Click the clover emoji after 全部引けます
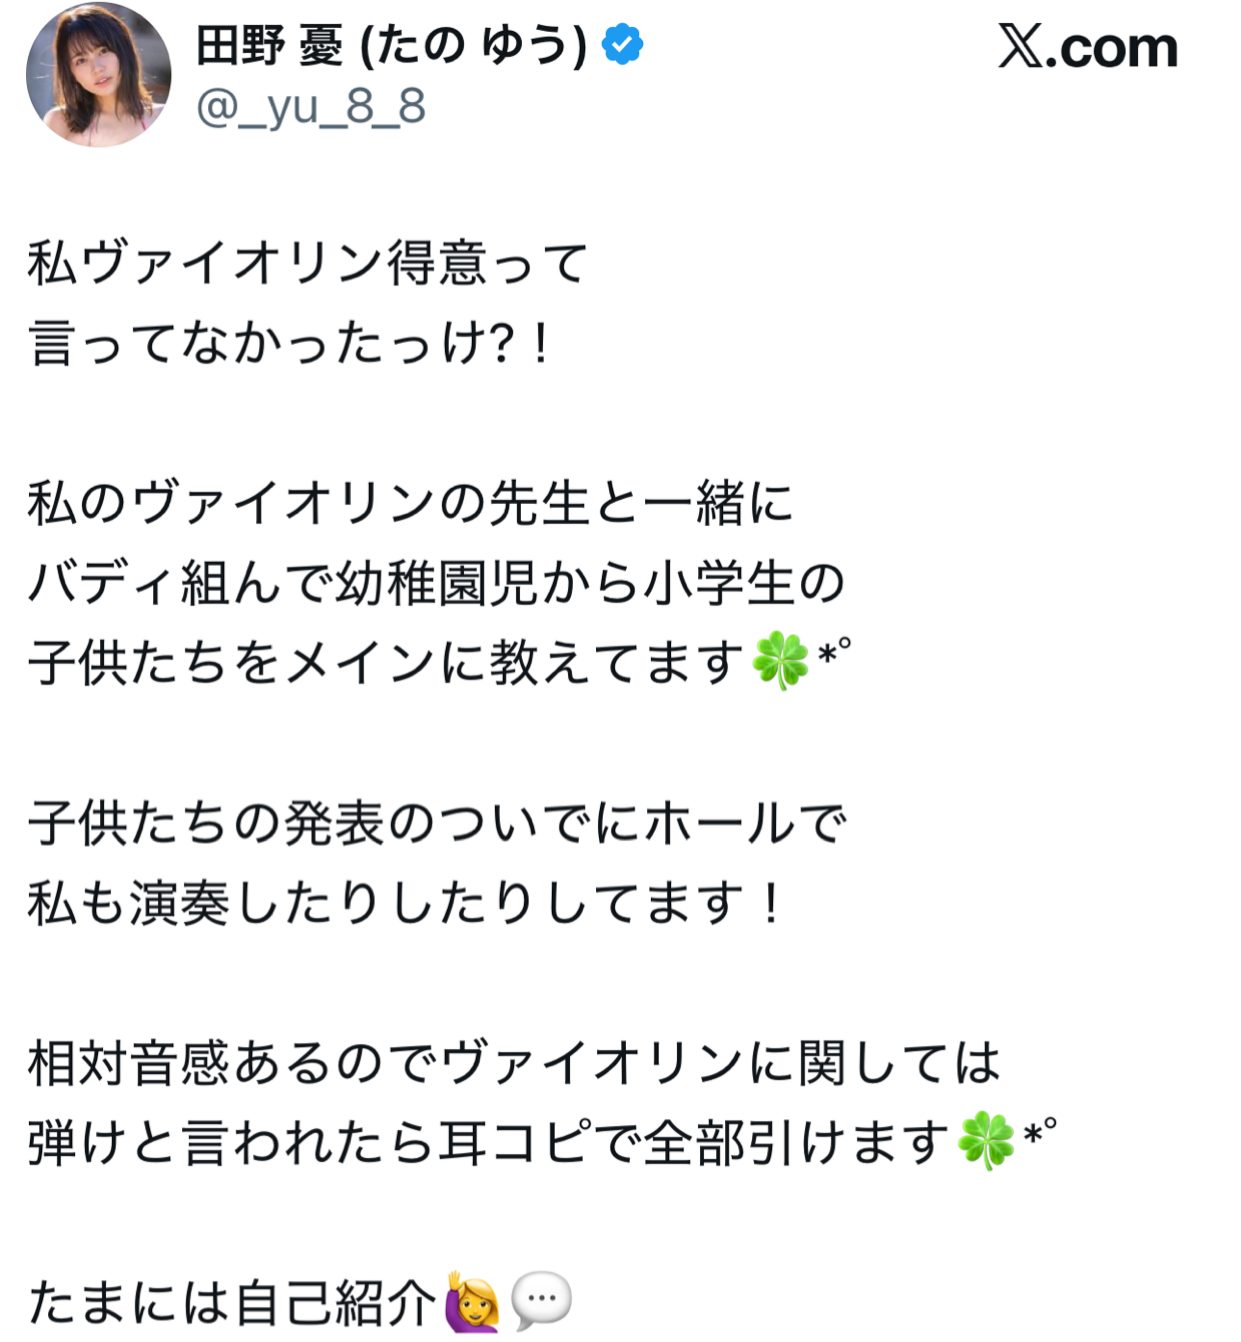 click(x=986, y=1142)
